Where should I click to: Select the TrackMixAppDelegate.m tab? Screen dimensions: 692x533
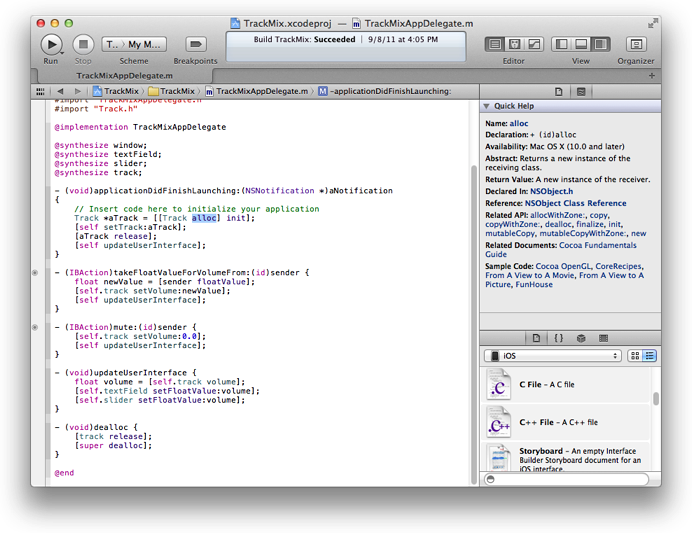(x=124, y=75)
